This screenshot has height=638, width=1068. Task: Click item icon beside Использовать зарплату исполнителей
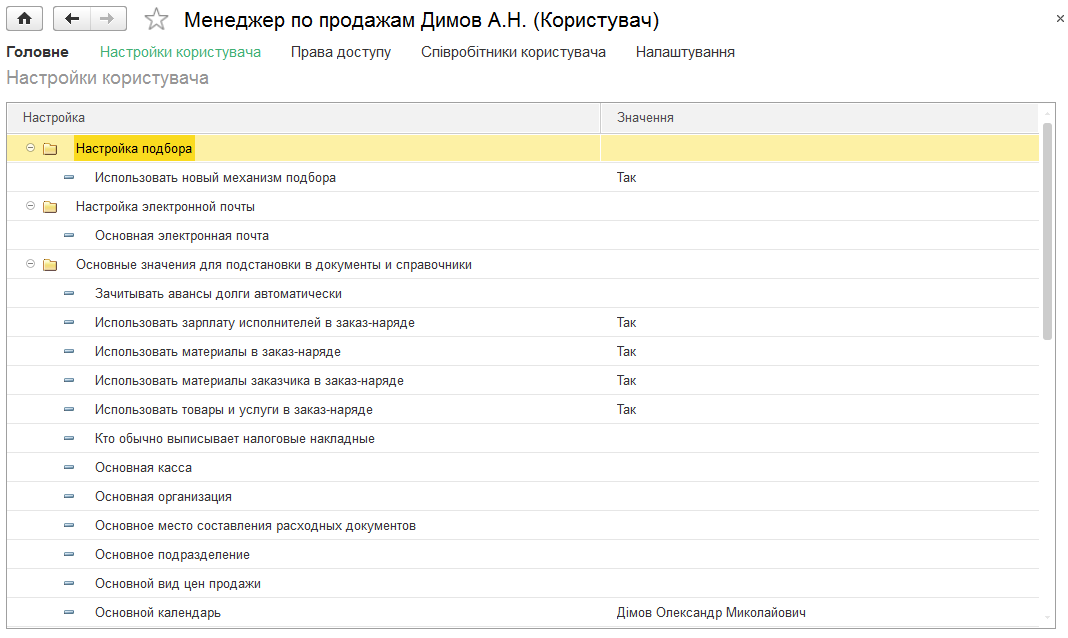pos(69,322)
